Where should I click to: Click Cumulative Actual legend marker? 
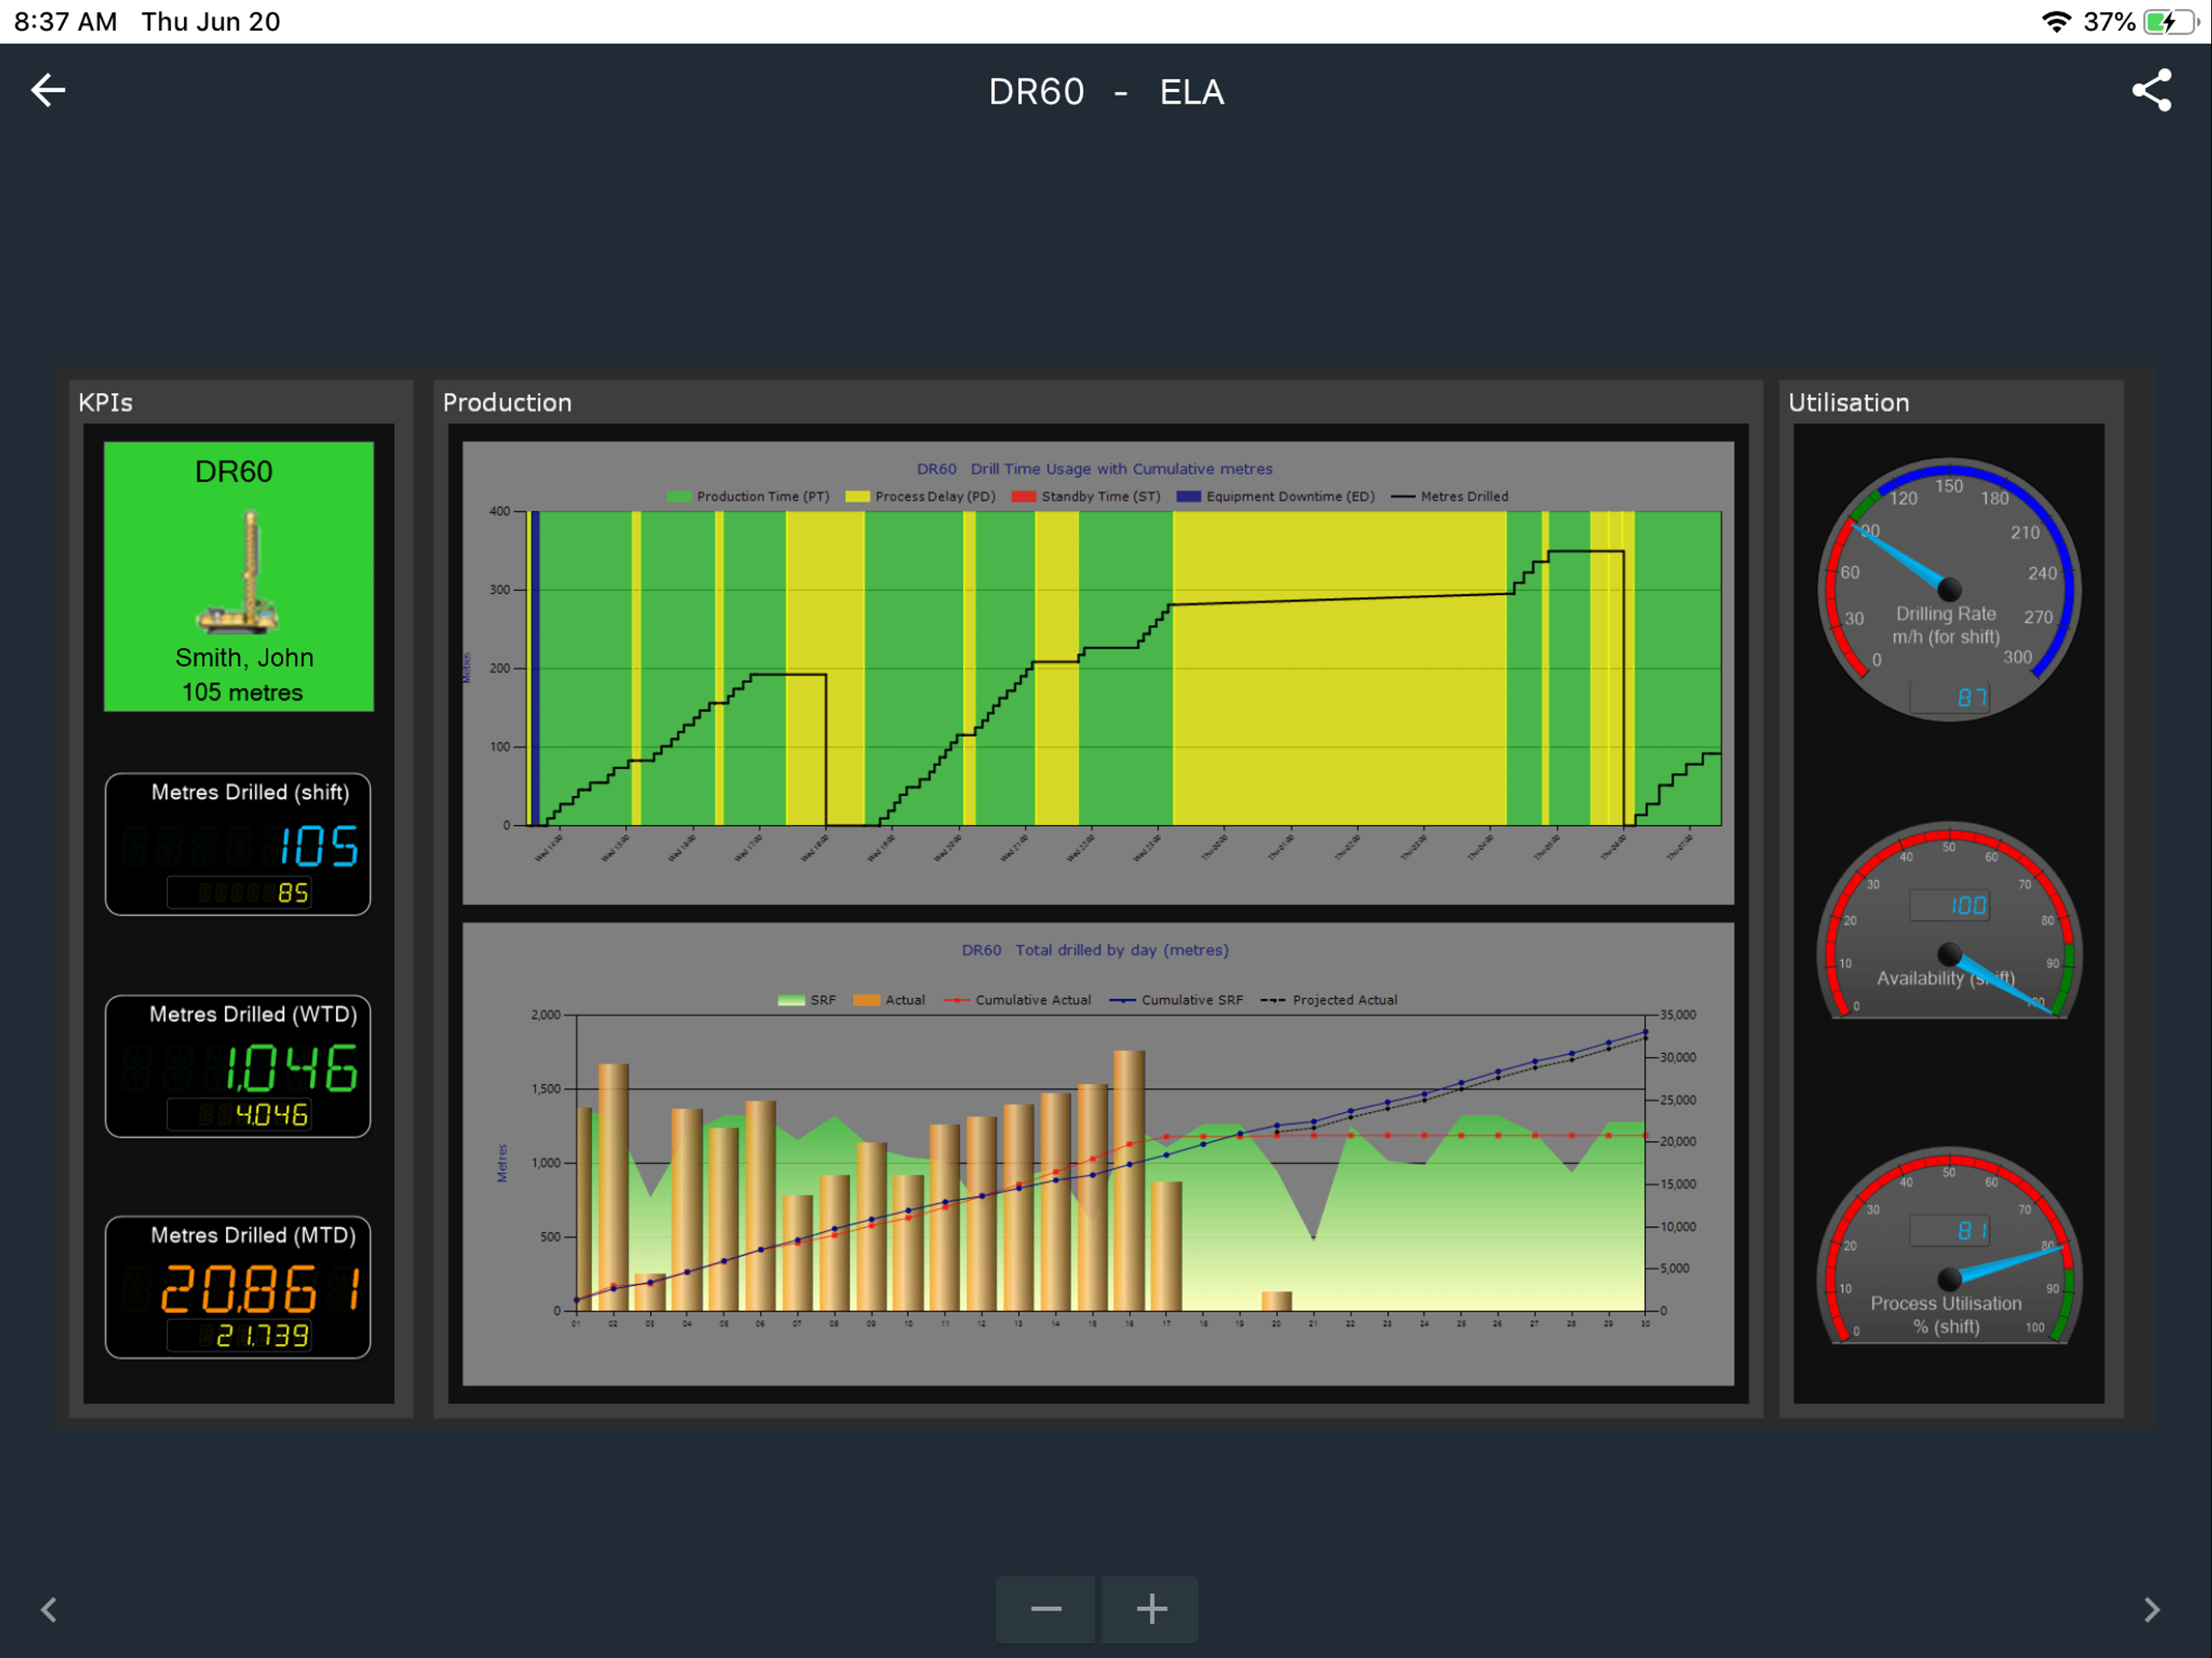click(x=956, y=1000)
